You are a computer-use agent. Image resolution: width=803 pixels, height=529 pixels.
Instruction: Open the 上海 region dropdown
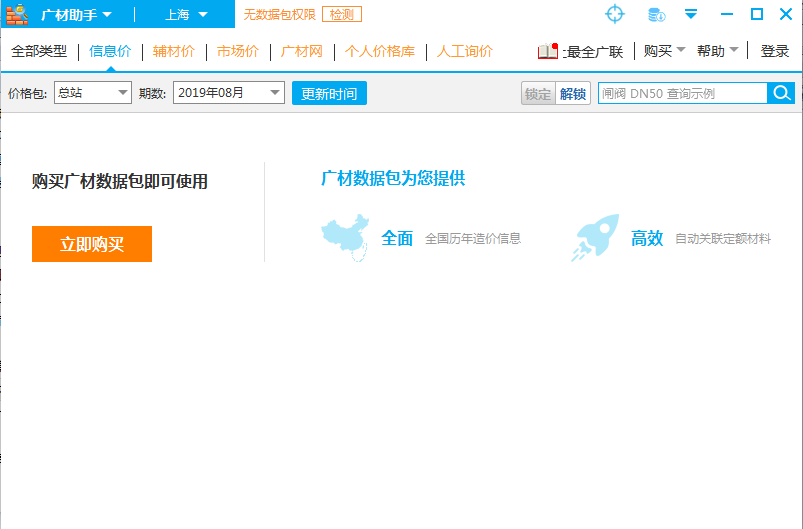[x=186, y=14]
